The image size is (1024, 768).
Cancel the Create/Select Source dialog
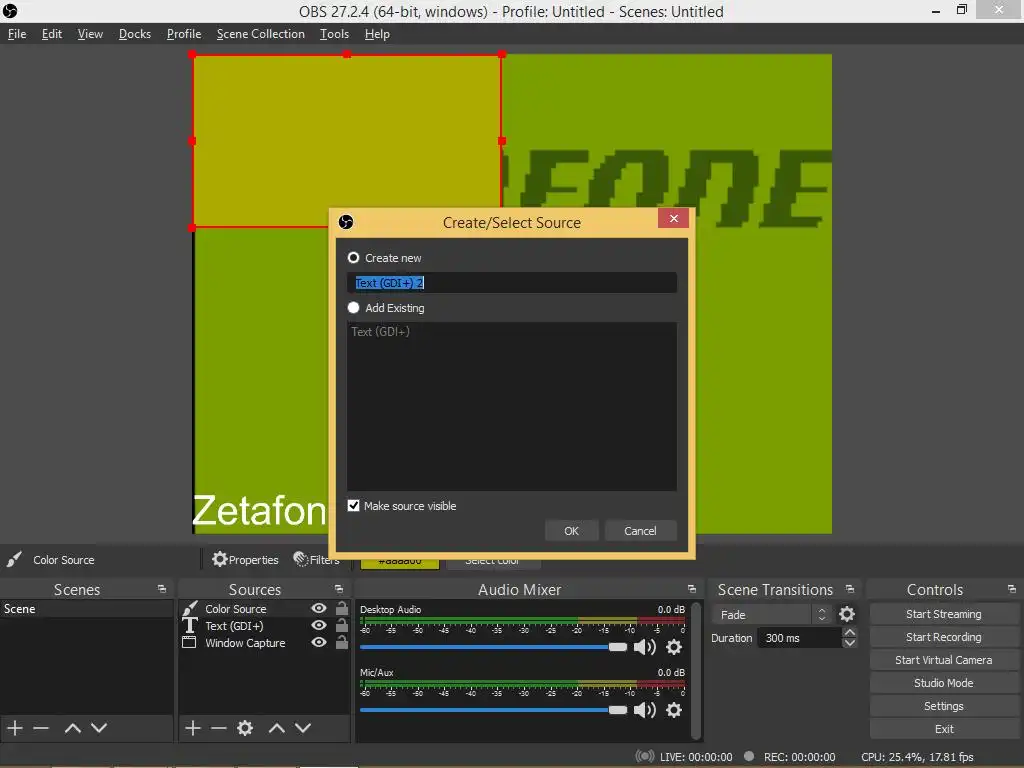pyautogui.click(x=640, y=531)
